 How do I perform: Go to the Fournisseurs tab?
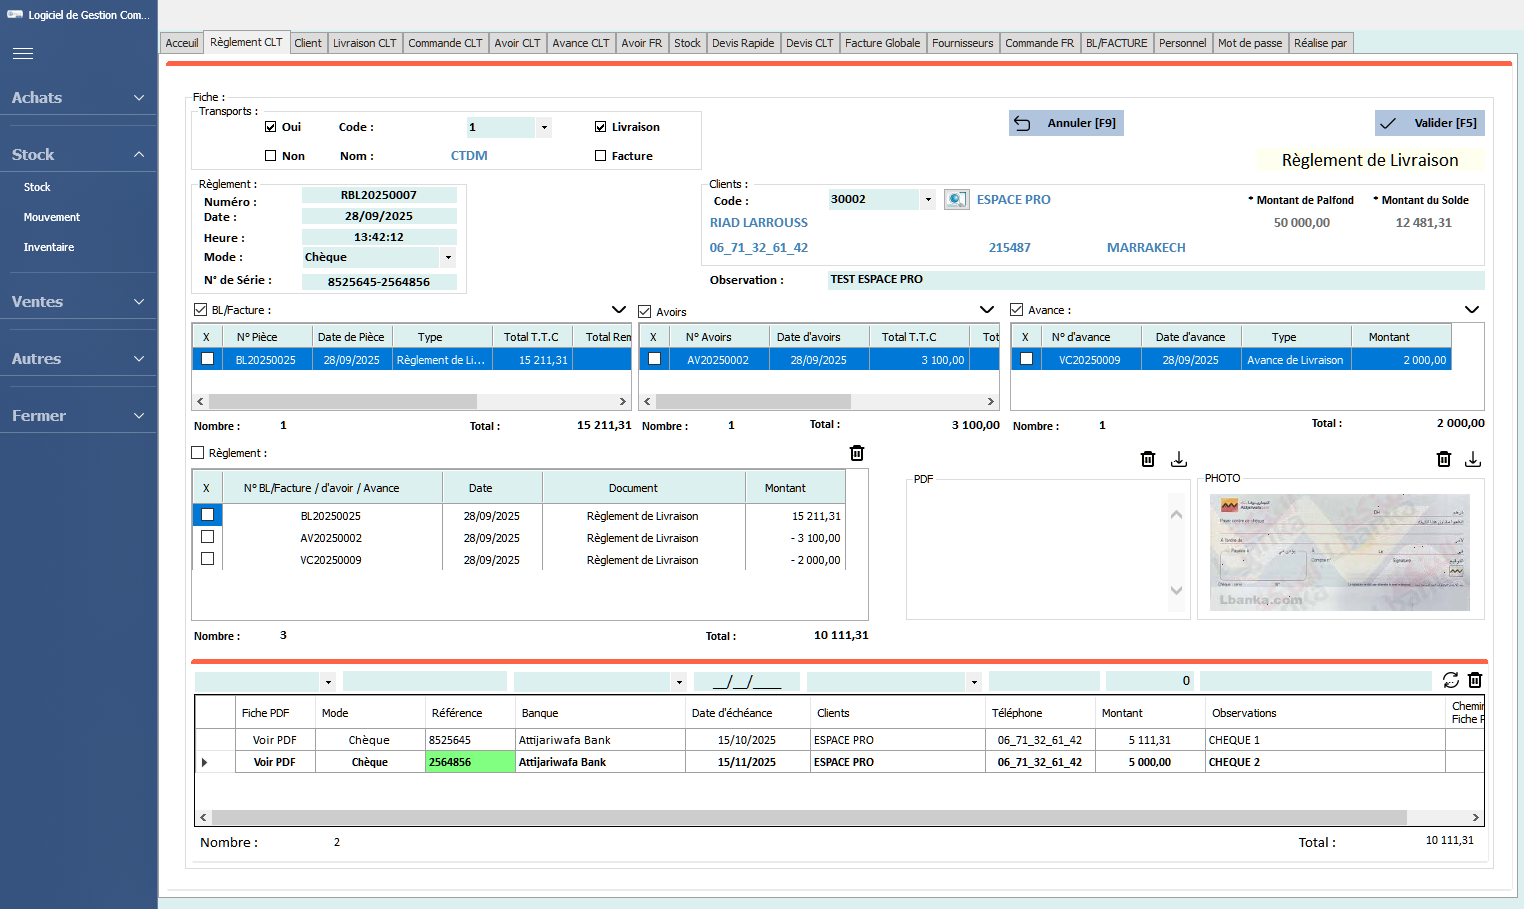(x=963, y=43)
